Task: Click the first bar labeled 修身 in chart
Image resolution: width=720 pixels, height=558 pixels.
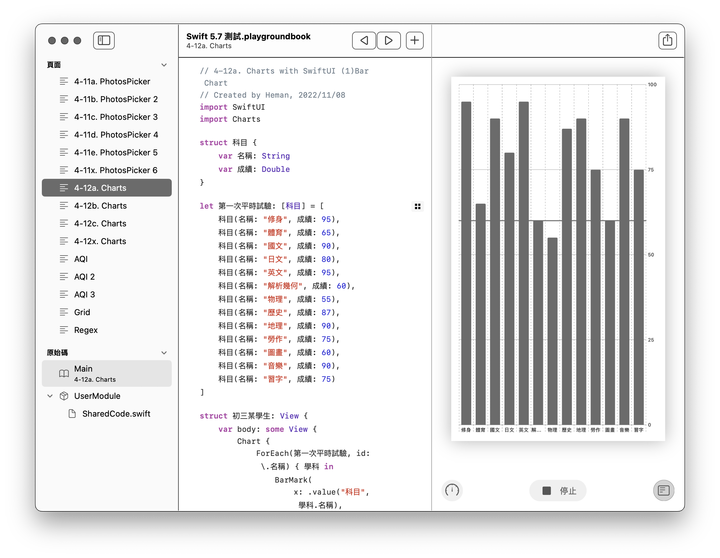Action: click(x=466, y=263)
